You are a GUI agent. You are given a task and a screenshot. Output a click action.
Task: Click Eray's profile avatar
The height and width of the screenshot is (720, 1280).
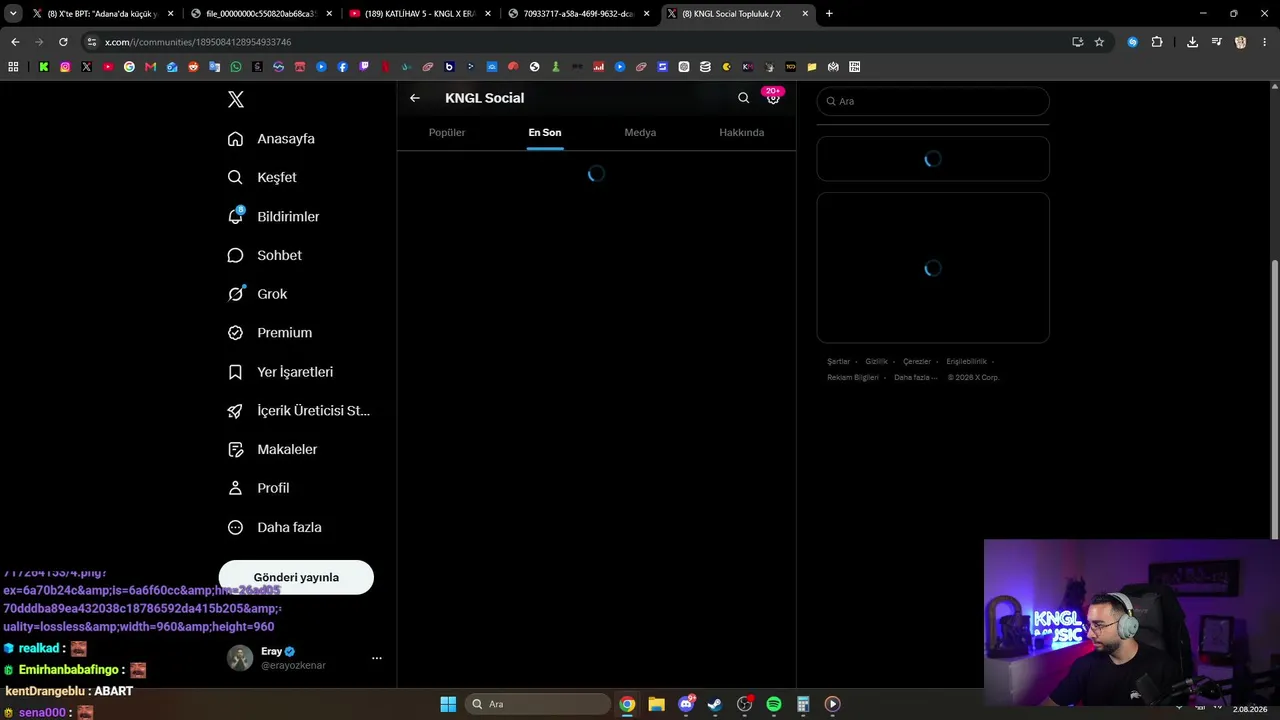[x=240, y=658]
